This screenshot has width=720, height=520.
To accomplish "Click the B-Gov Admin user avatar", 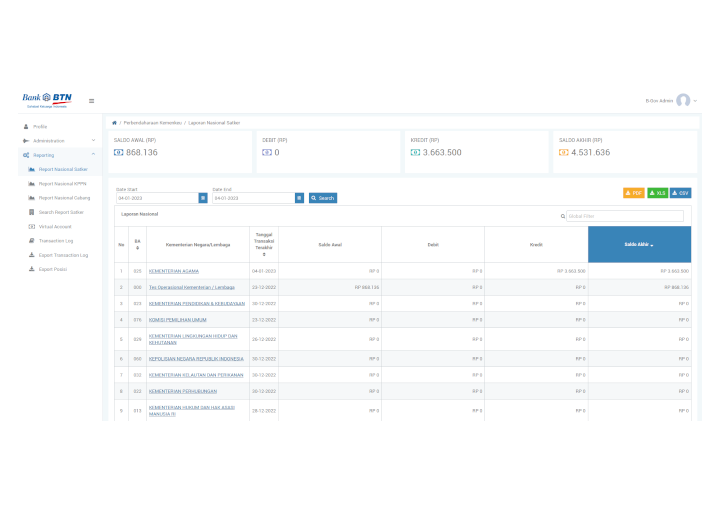I will (683, 100).
